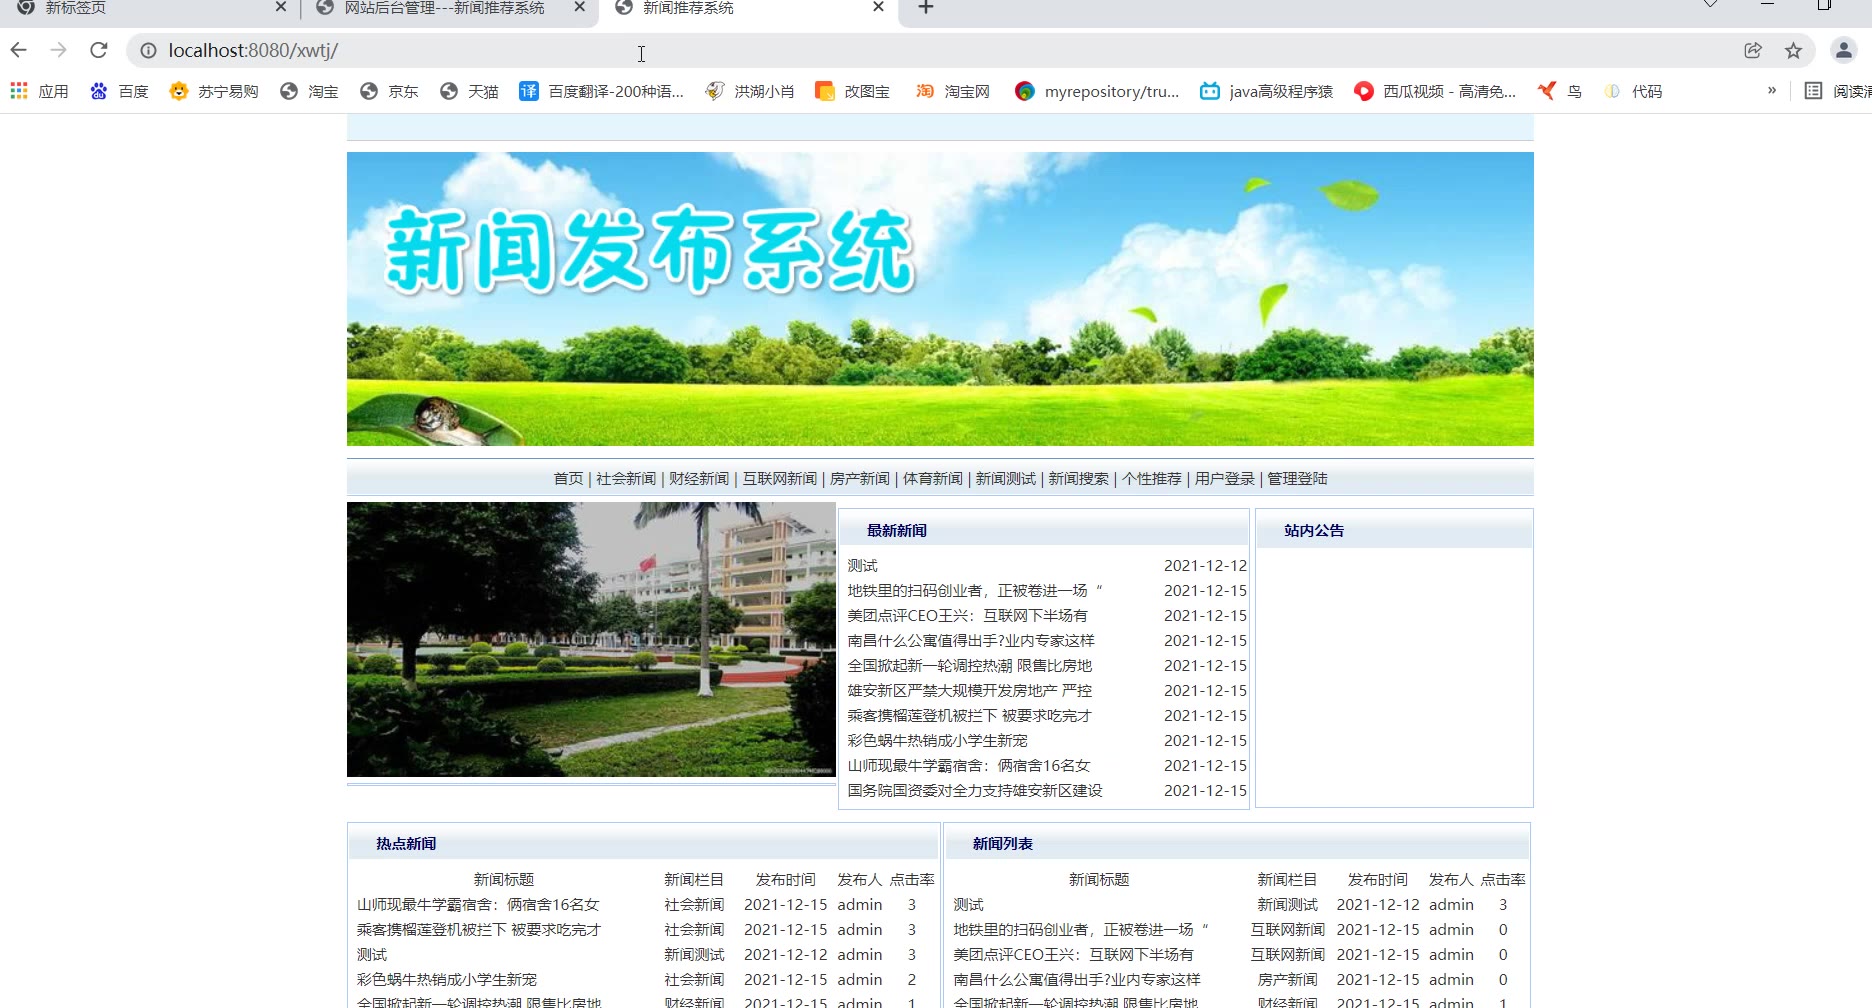
Task: Open 全国掀起新一轮调控热潮 in 最新新闻
Action: (970, 666)
